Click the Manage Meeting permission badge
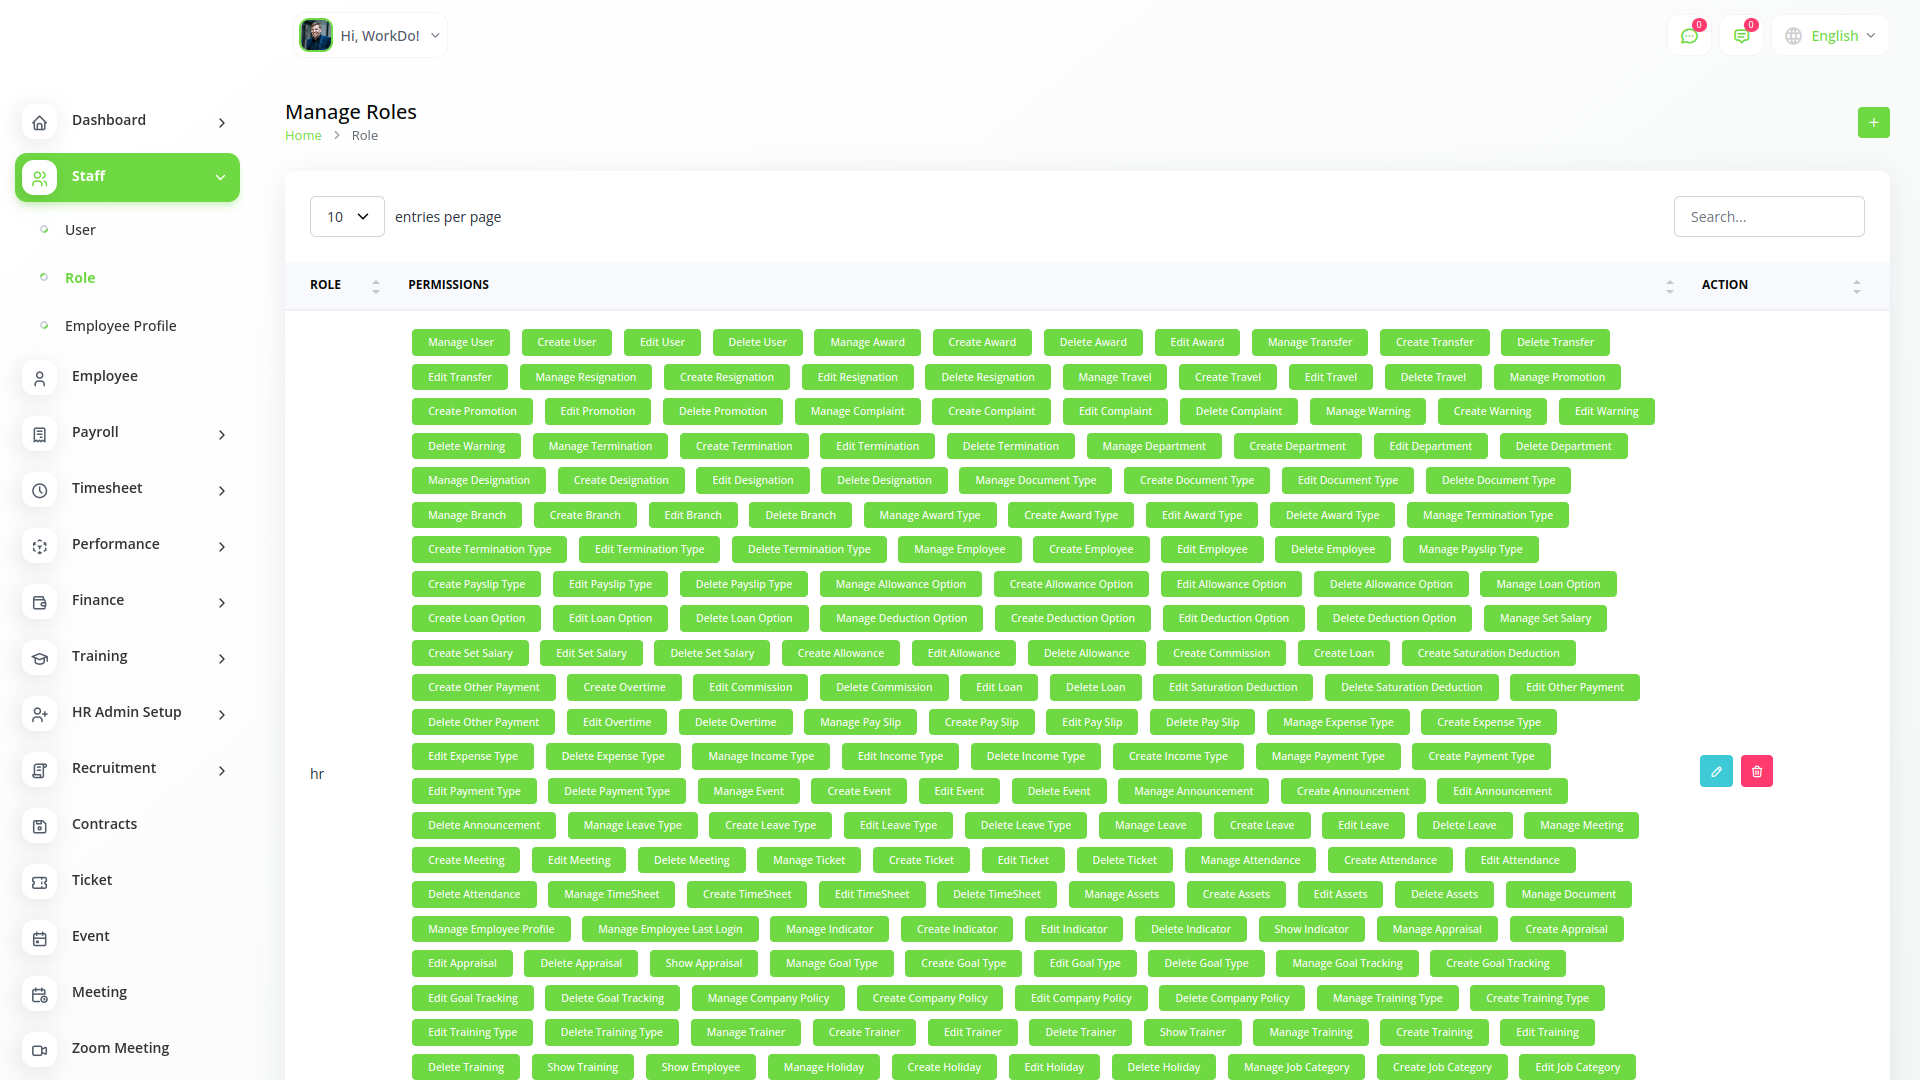 click(x=1581, y=825)
